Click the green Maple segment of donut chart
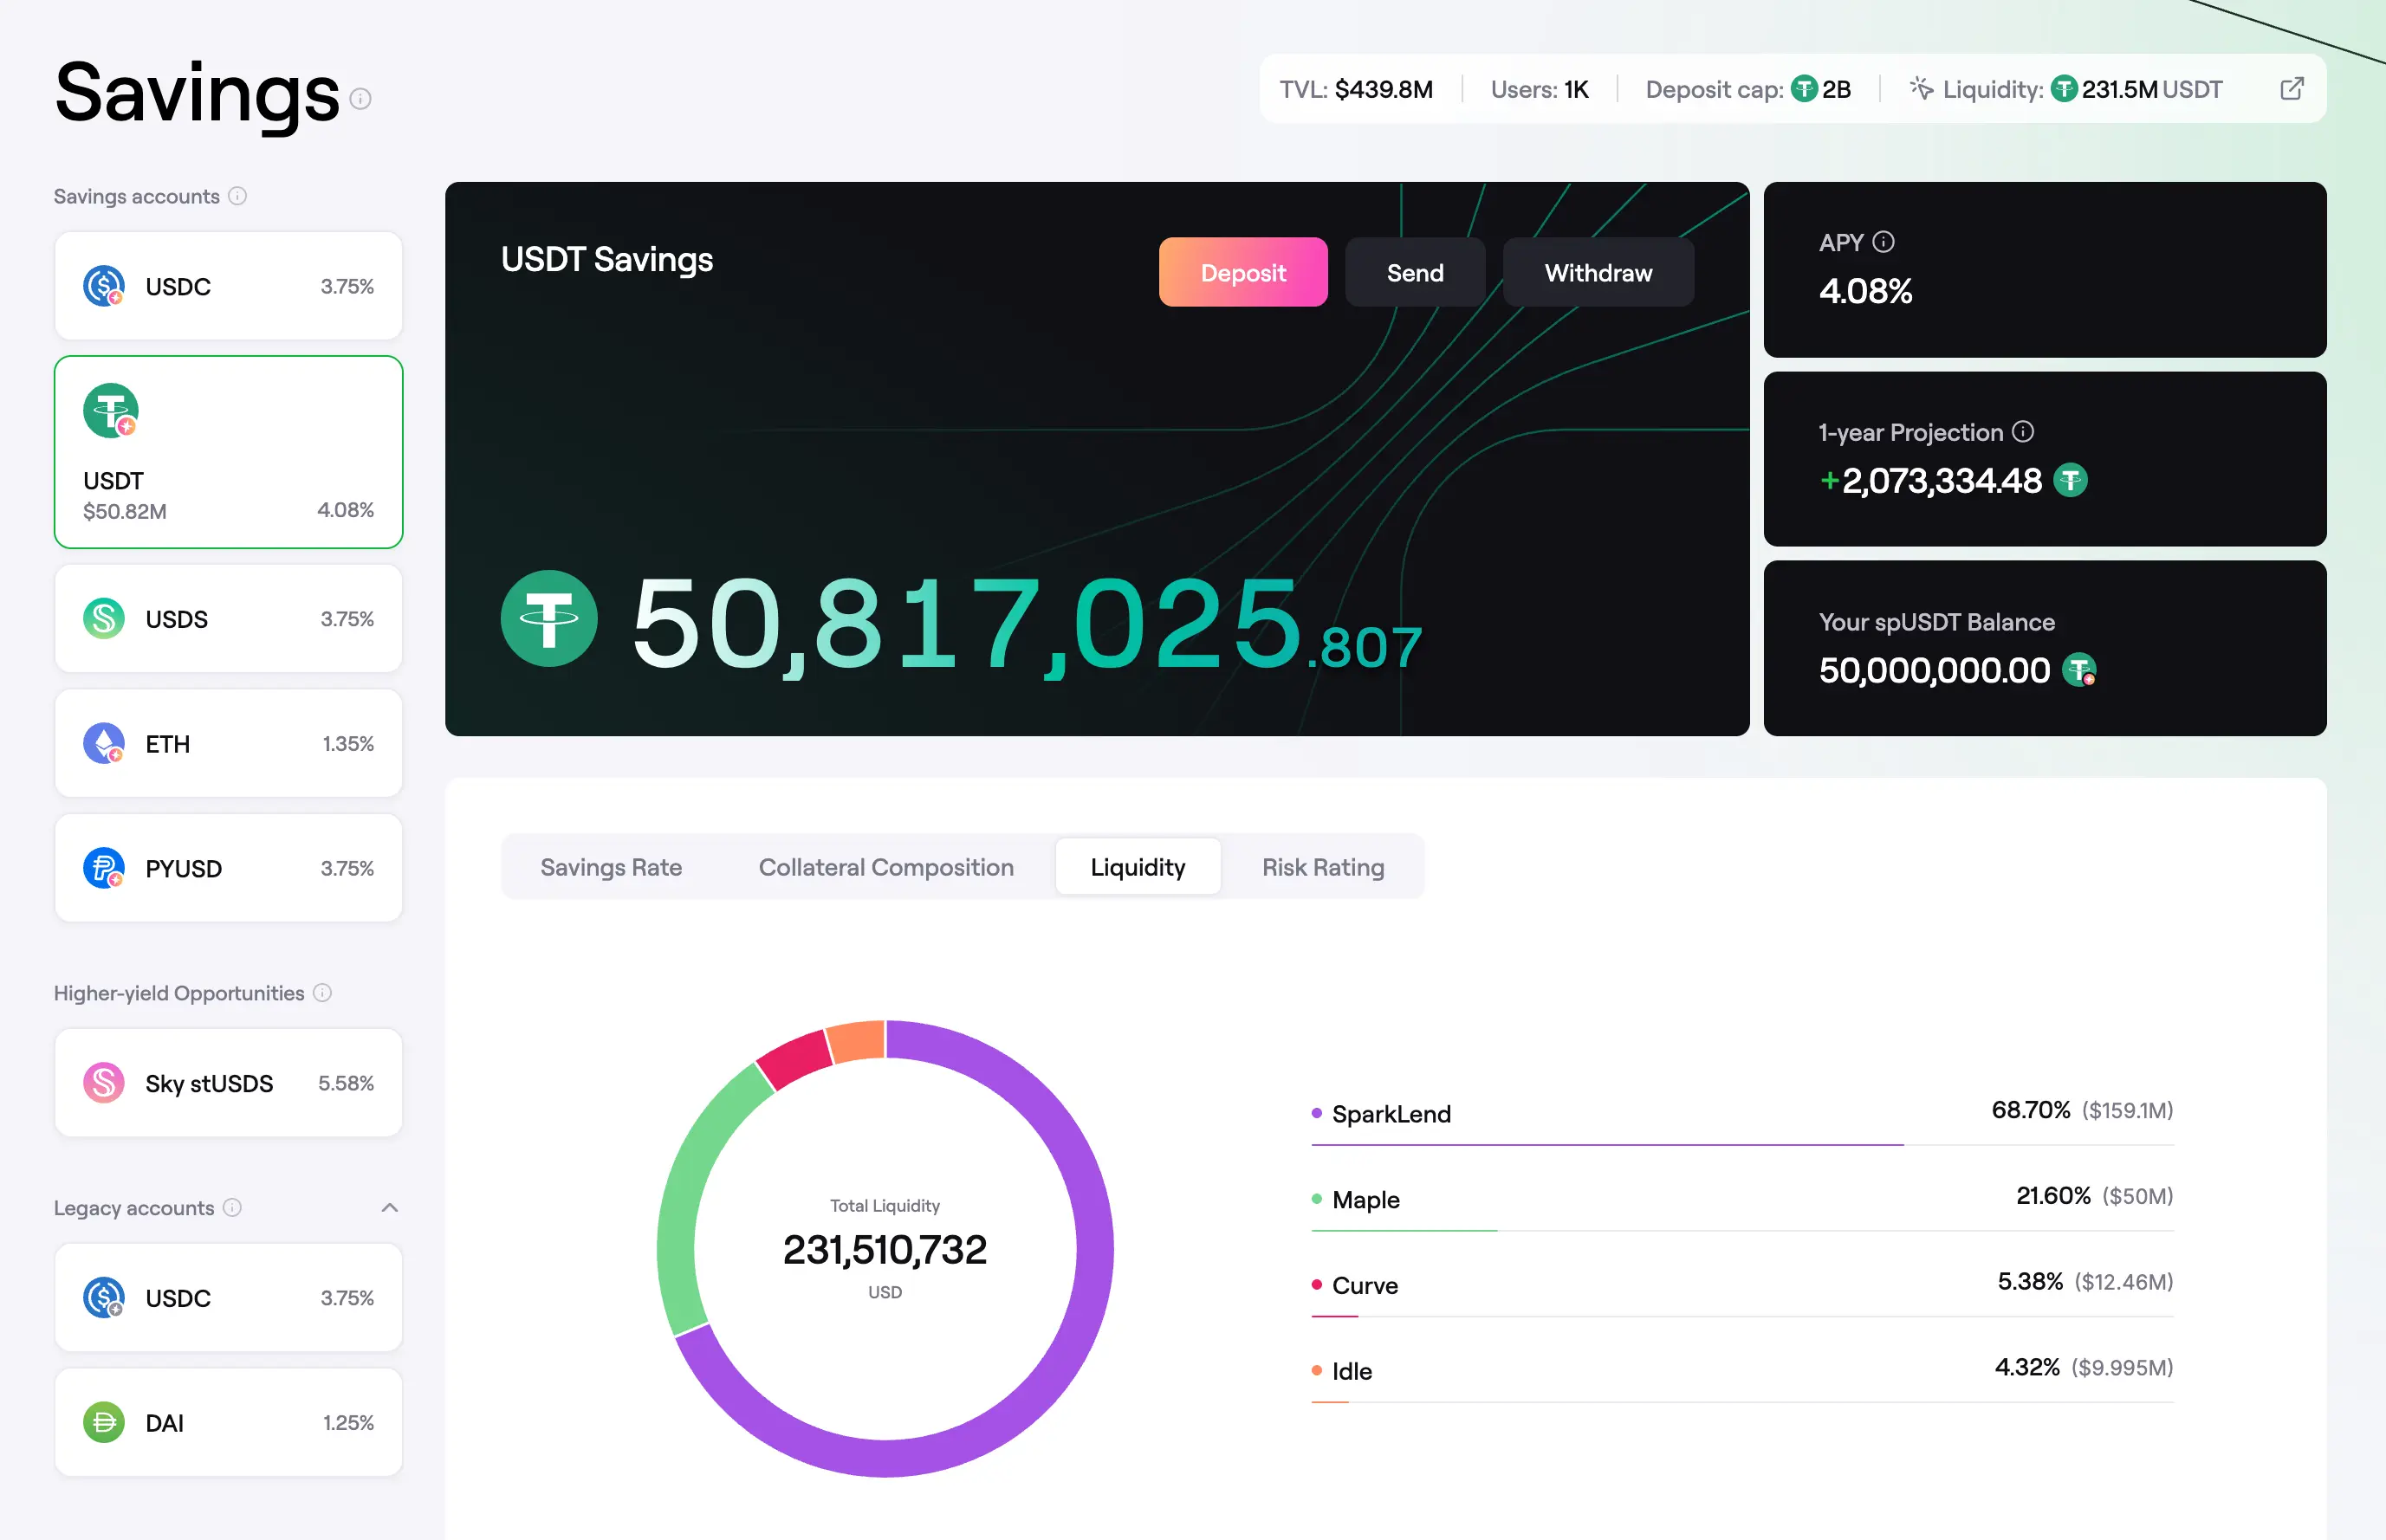 682,1190
